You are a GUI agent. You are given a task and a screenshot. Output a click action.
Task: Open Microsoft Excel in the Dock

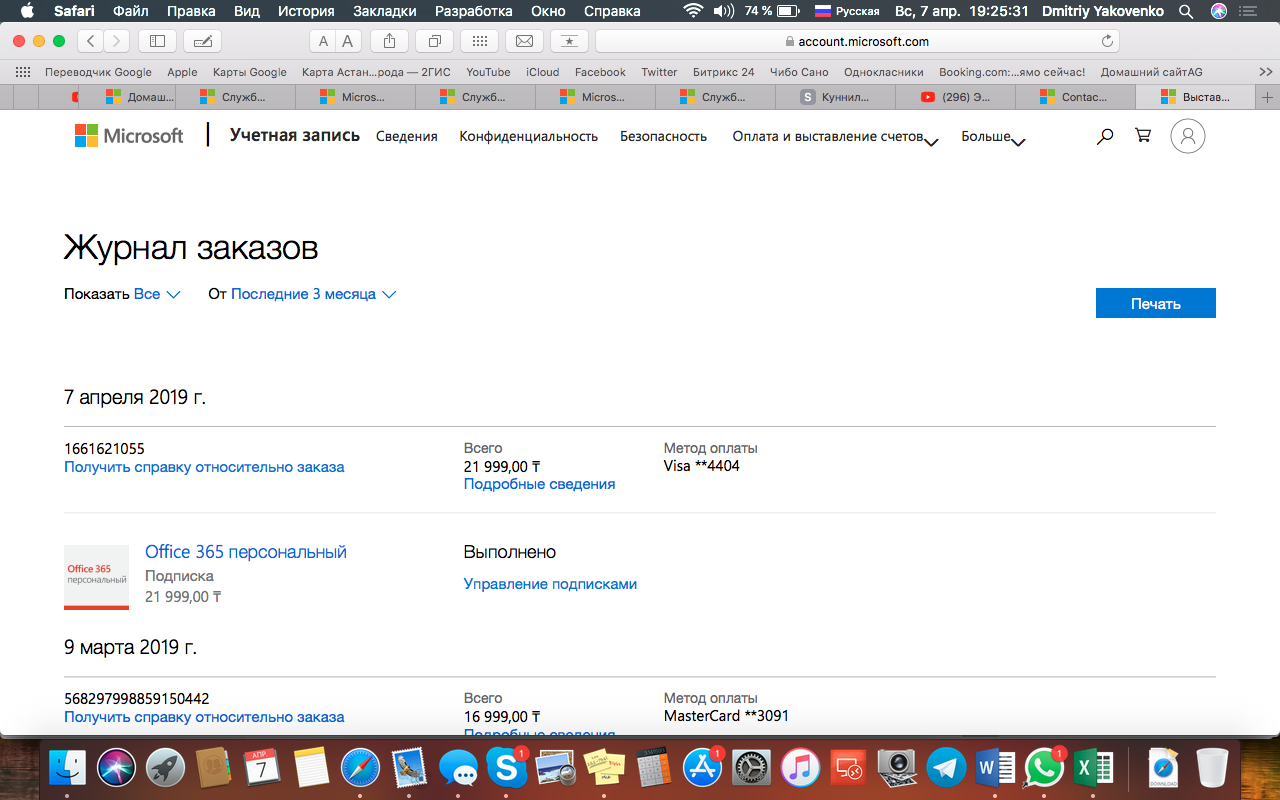1093,768
